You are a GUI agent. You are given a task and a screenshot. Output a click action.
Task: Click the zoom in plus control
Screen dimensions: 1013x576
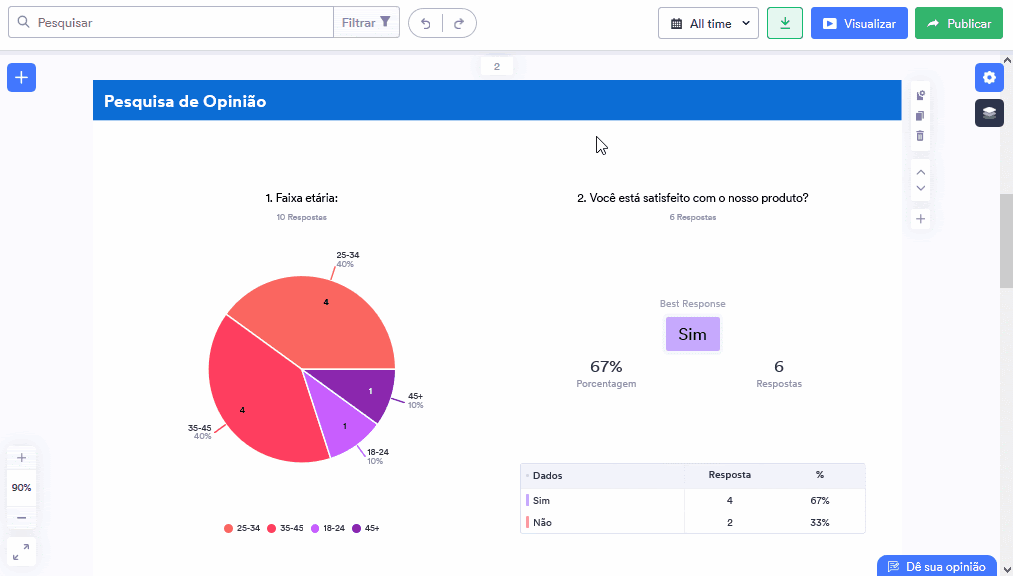tap(21, 457)
